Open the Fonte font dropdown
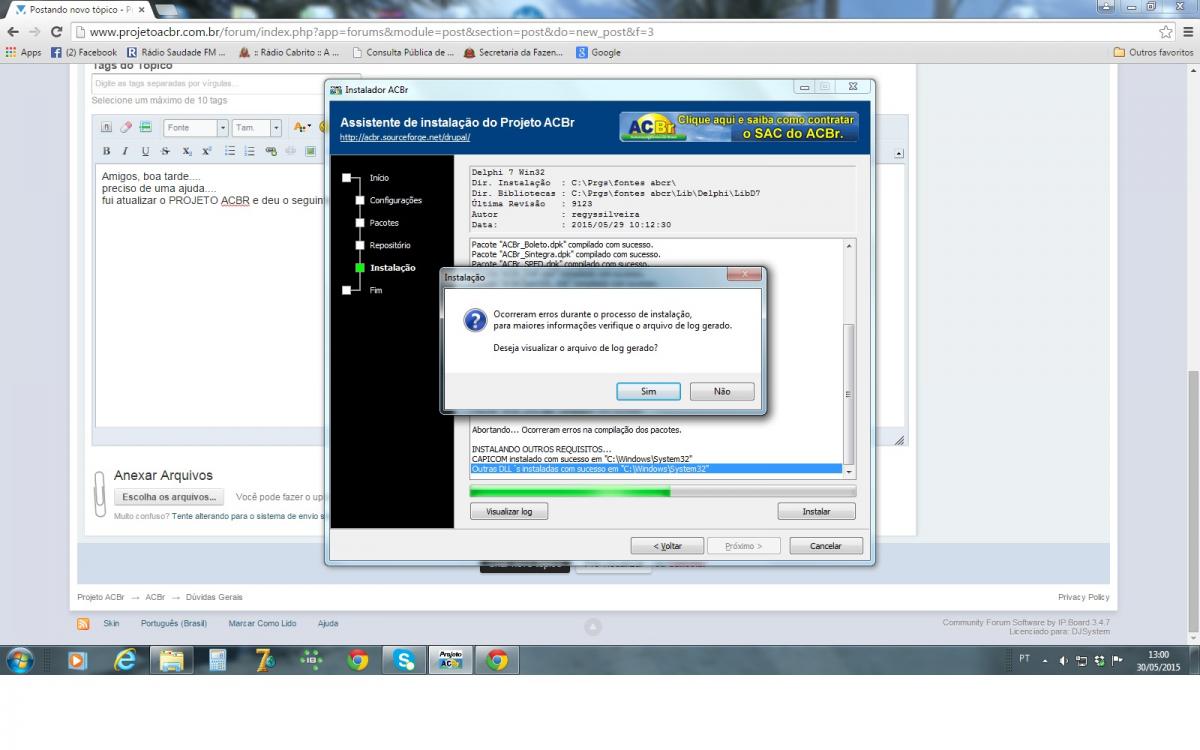 [196, 128]
